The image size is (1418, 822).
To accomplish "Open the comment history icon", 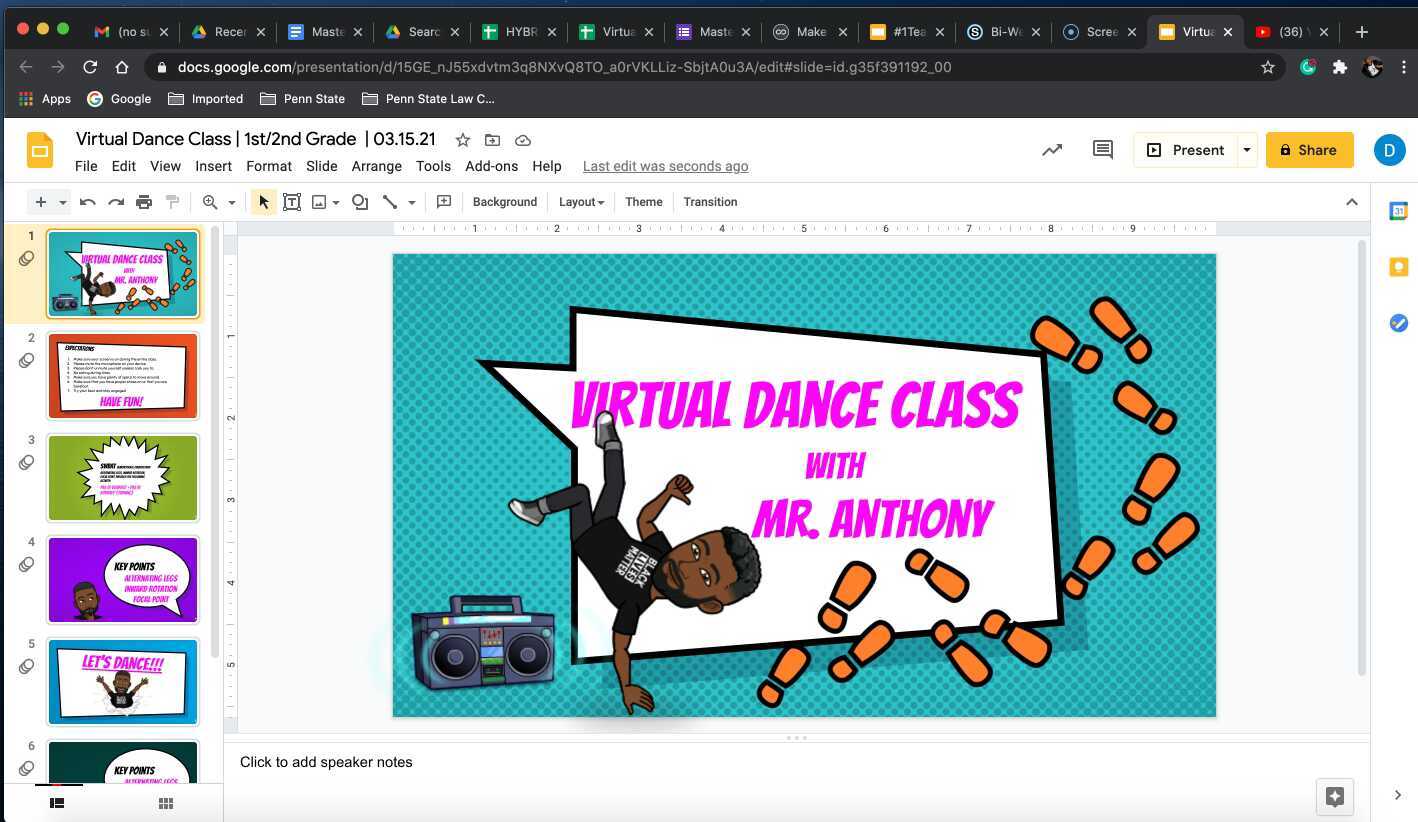I will coord(1101,149).
